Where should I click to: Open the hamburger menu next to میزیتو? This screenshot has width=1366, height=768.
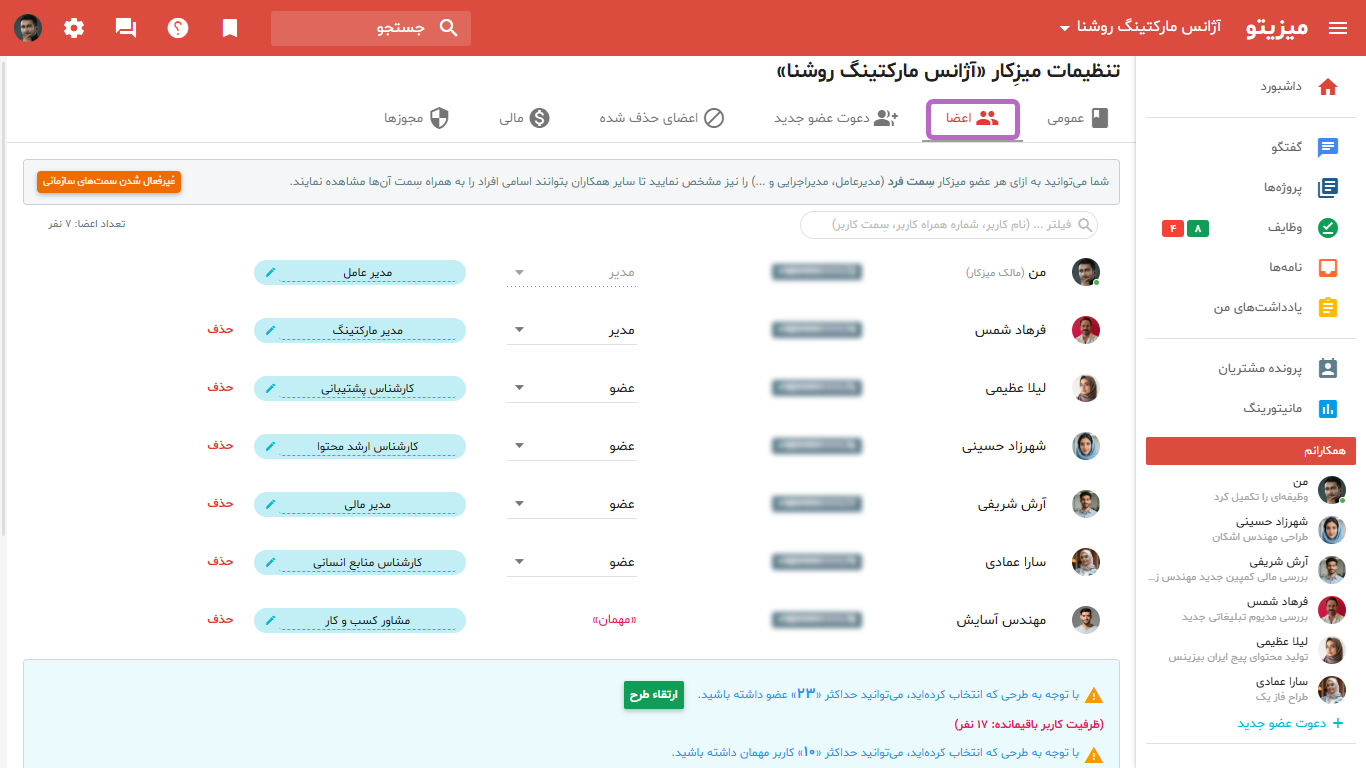coord(1338,28)
